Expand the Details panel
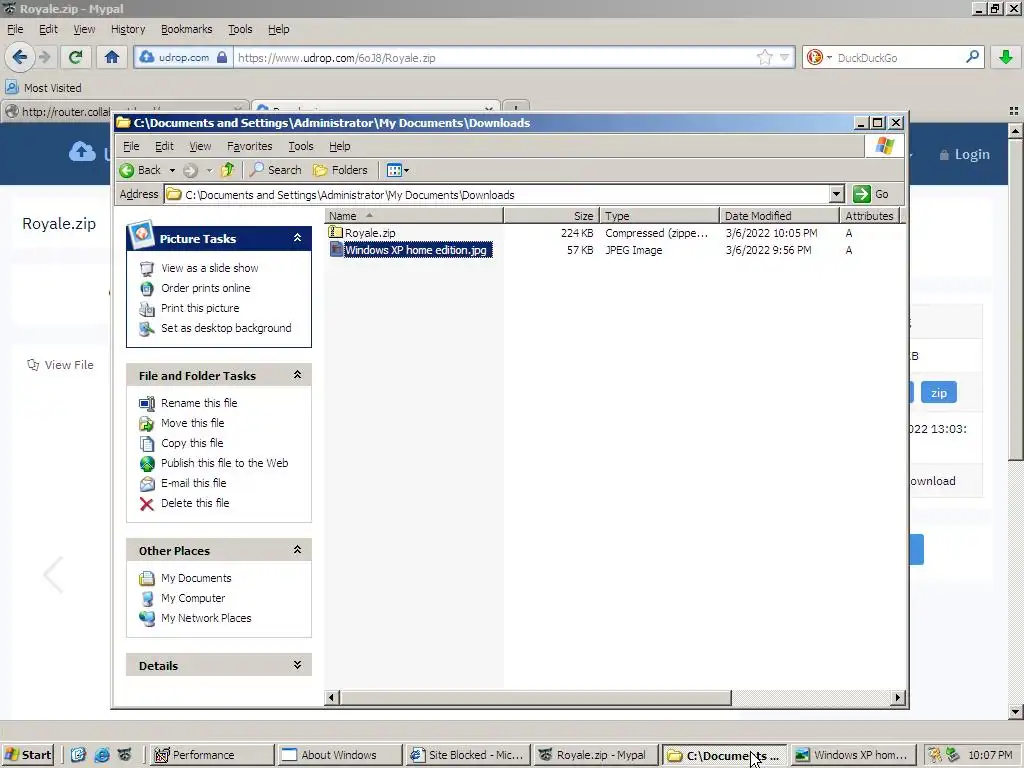Image resolution: width=1024 pixels, height=768 pixels. pos(297,665)
